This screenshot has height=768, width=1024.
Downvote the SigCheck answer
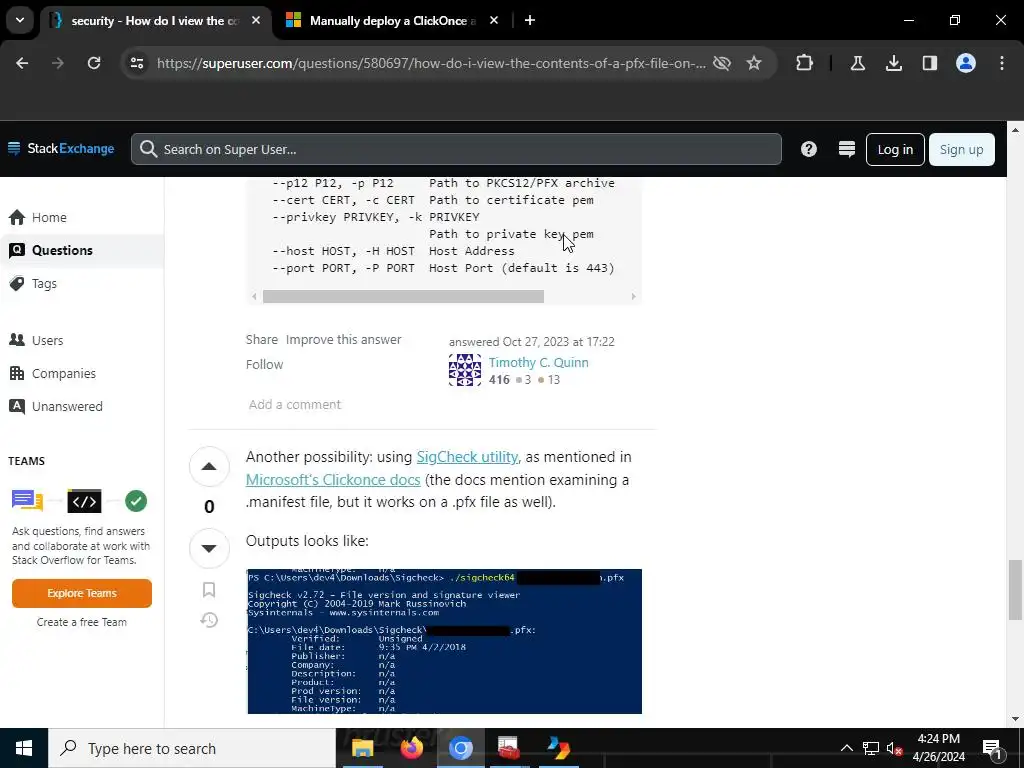click(209, 548)
